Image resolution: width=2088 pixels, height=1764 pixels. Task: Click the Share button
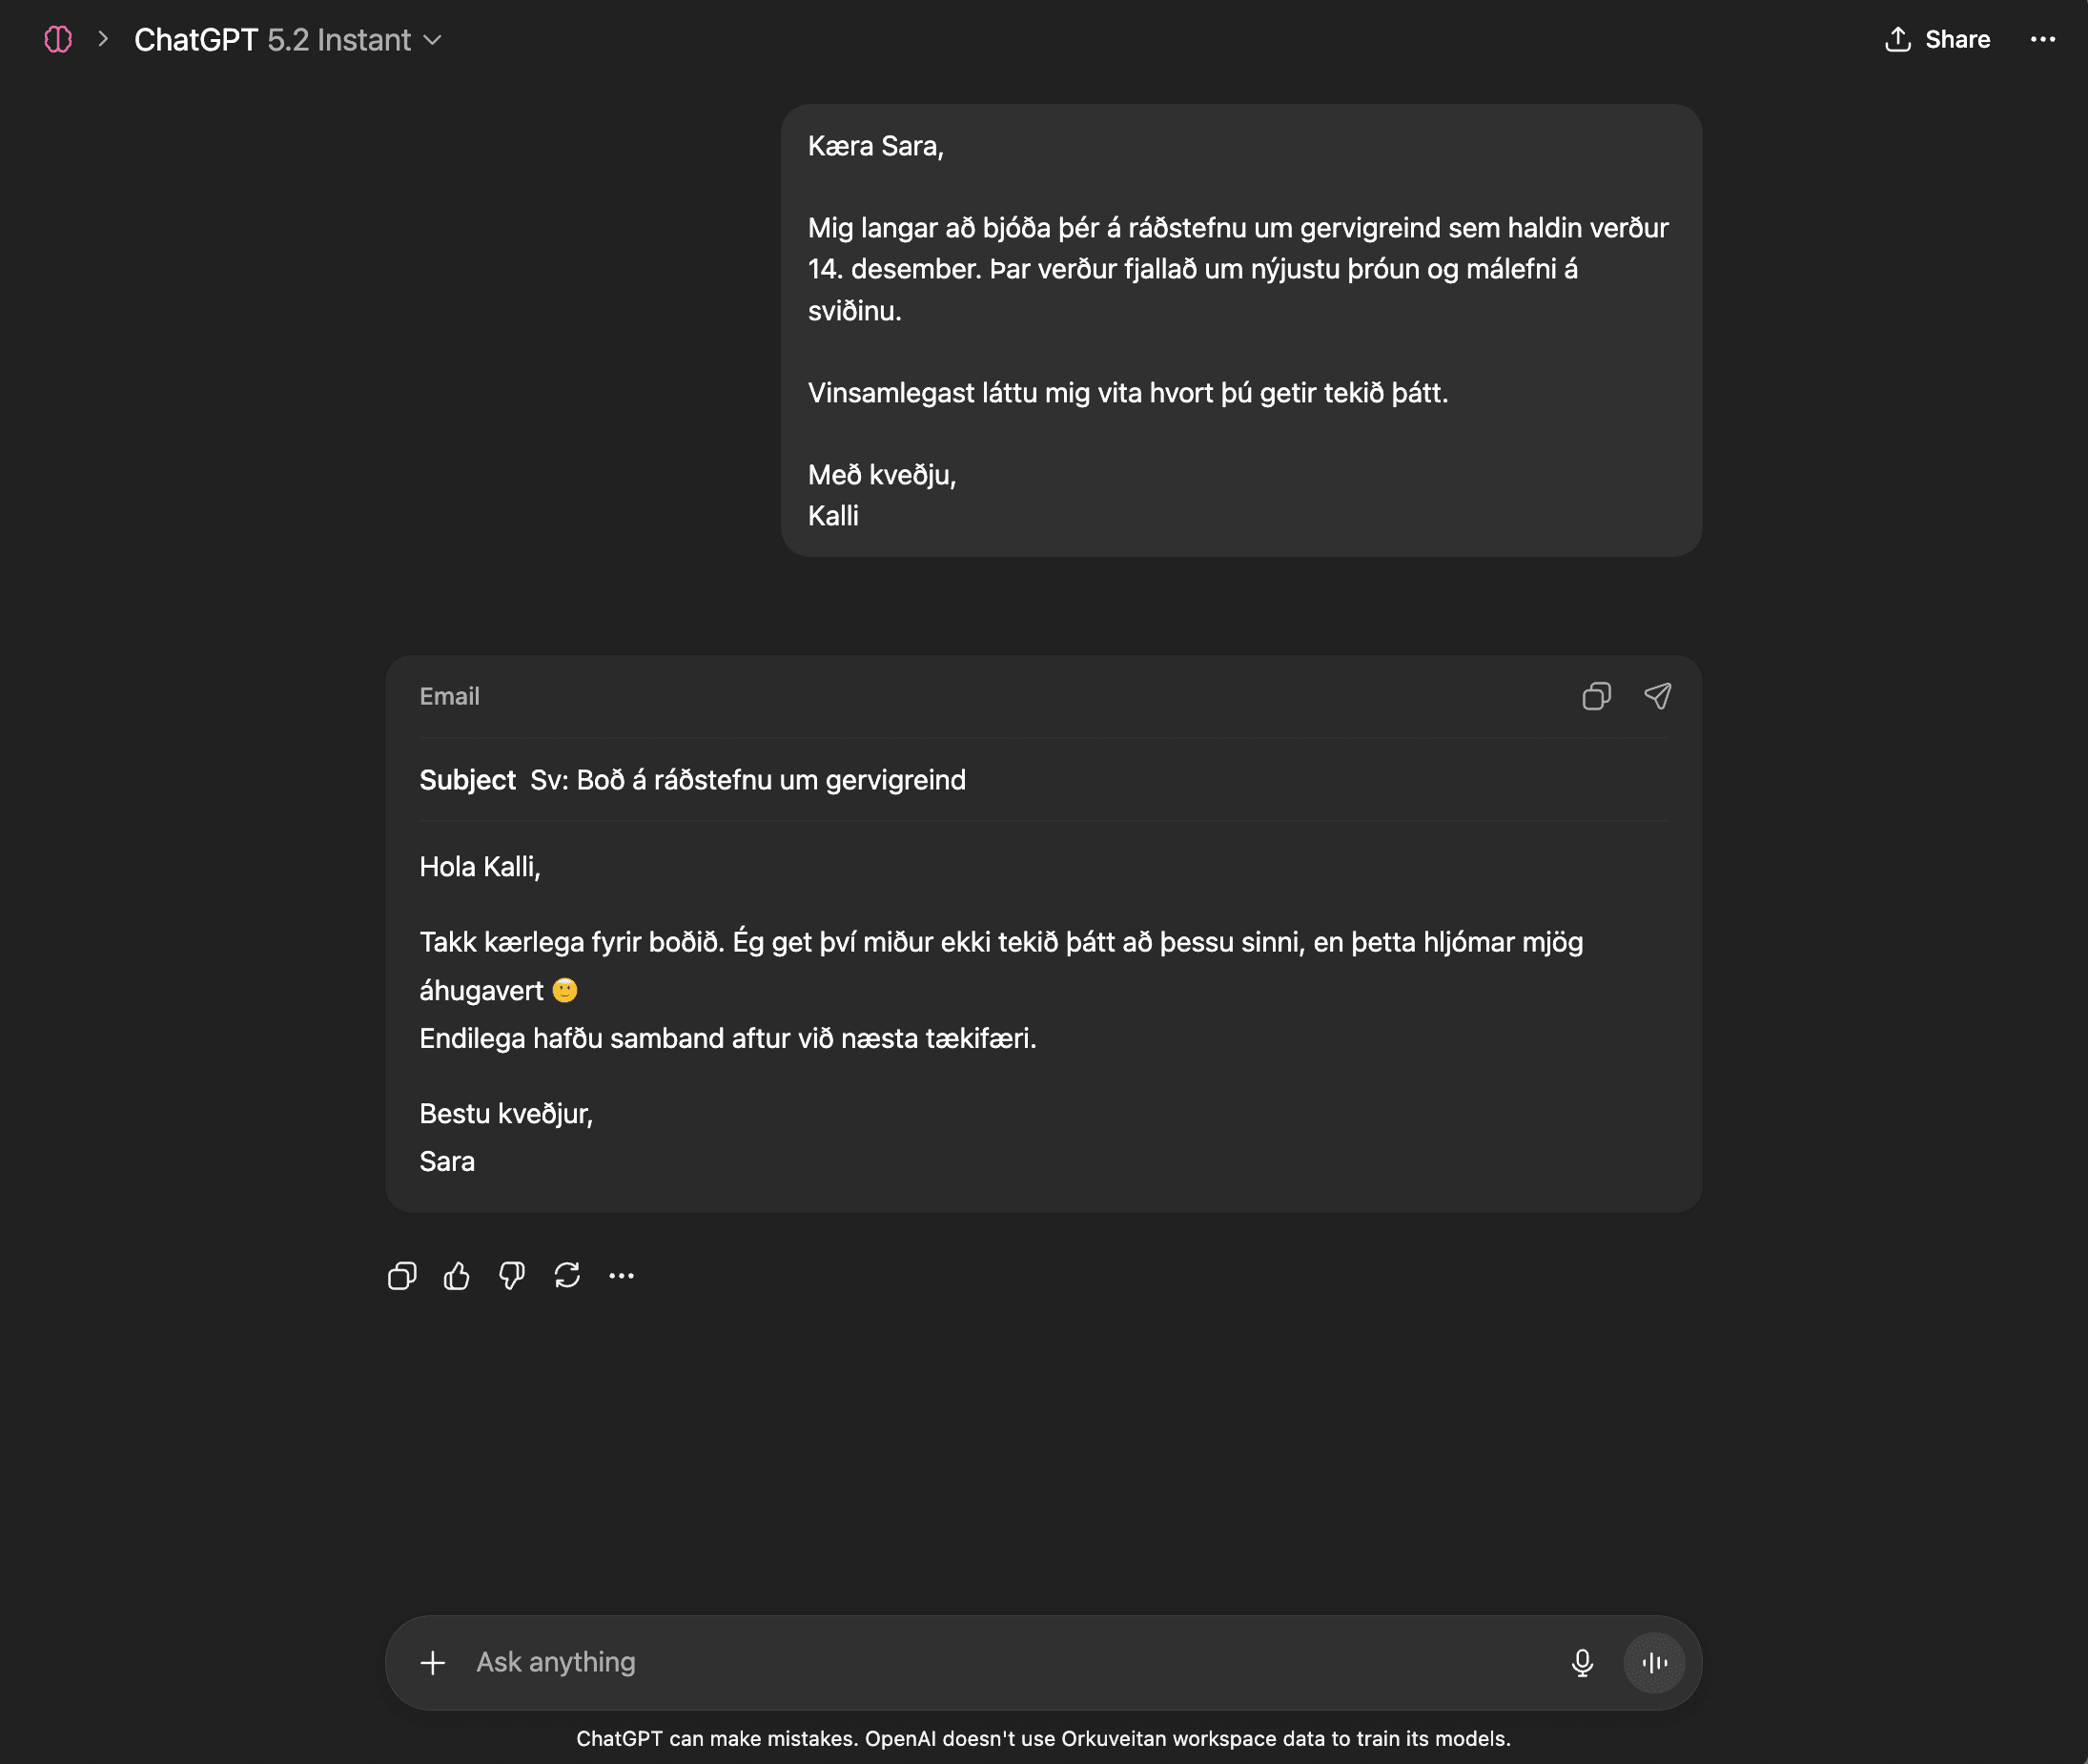[x=1937, y=40]
